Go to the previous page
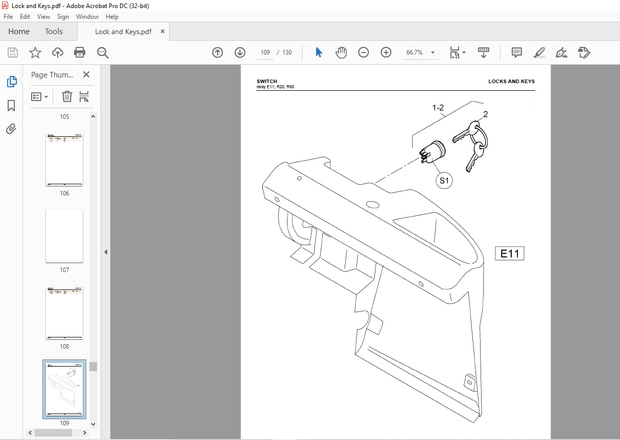620x440 pixels. pos(217,53)
